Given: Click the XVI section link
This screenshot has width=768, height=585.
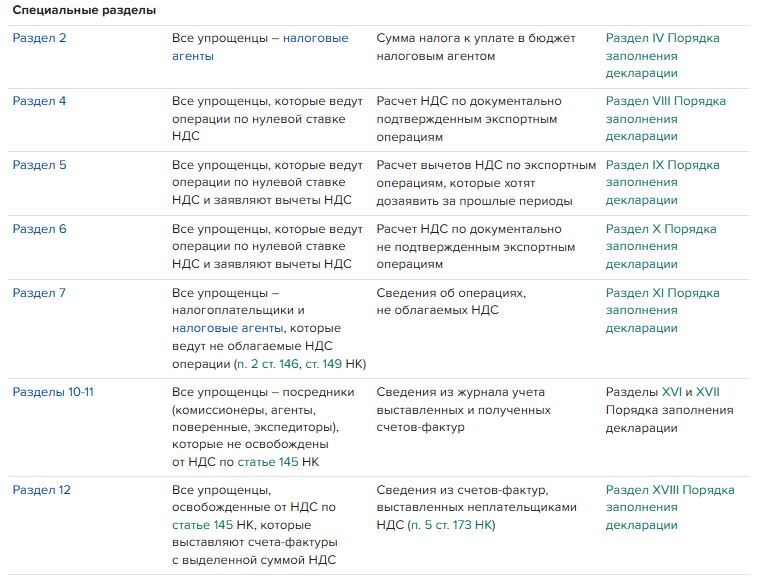Looking at the screenshot, I should coord(672,392).
